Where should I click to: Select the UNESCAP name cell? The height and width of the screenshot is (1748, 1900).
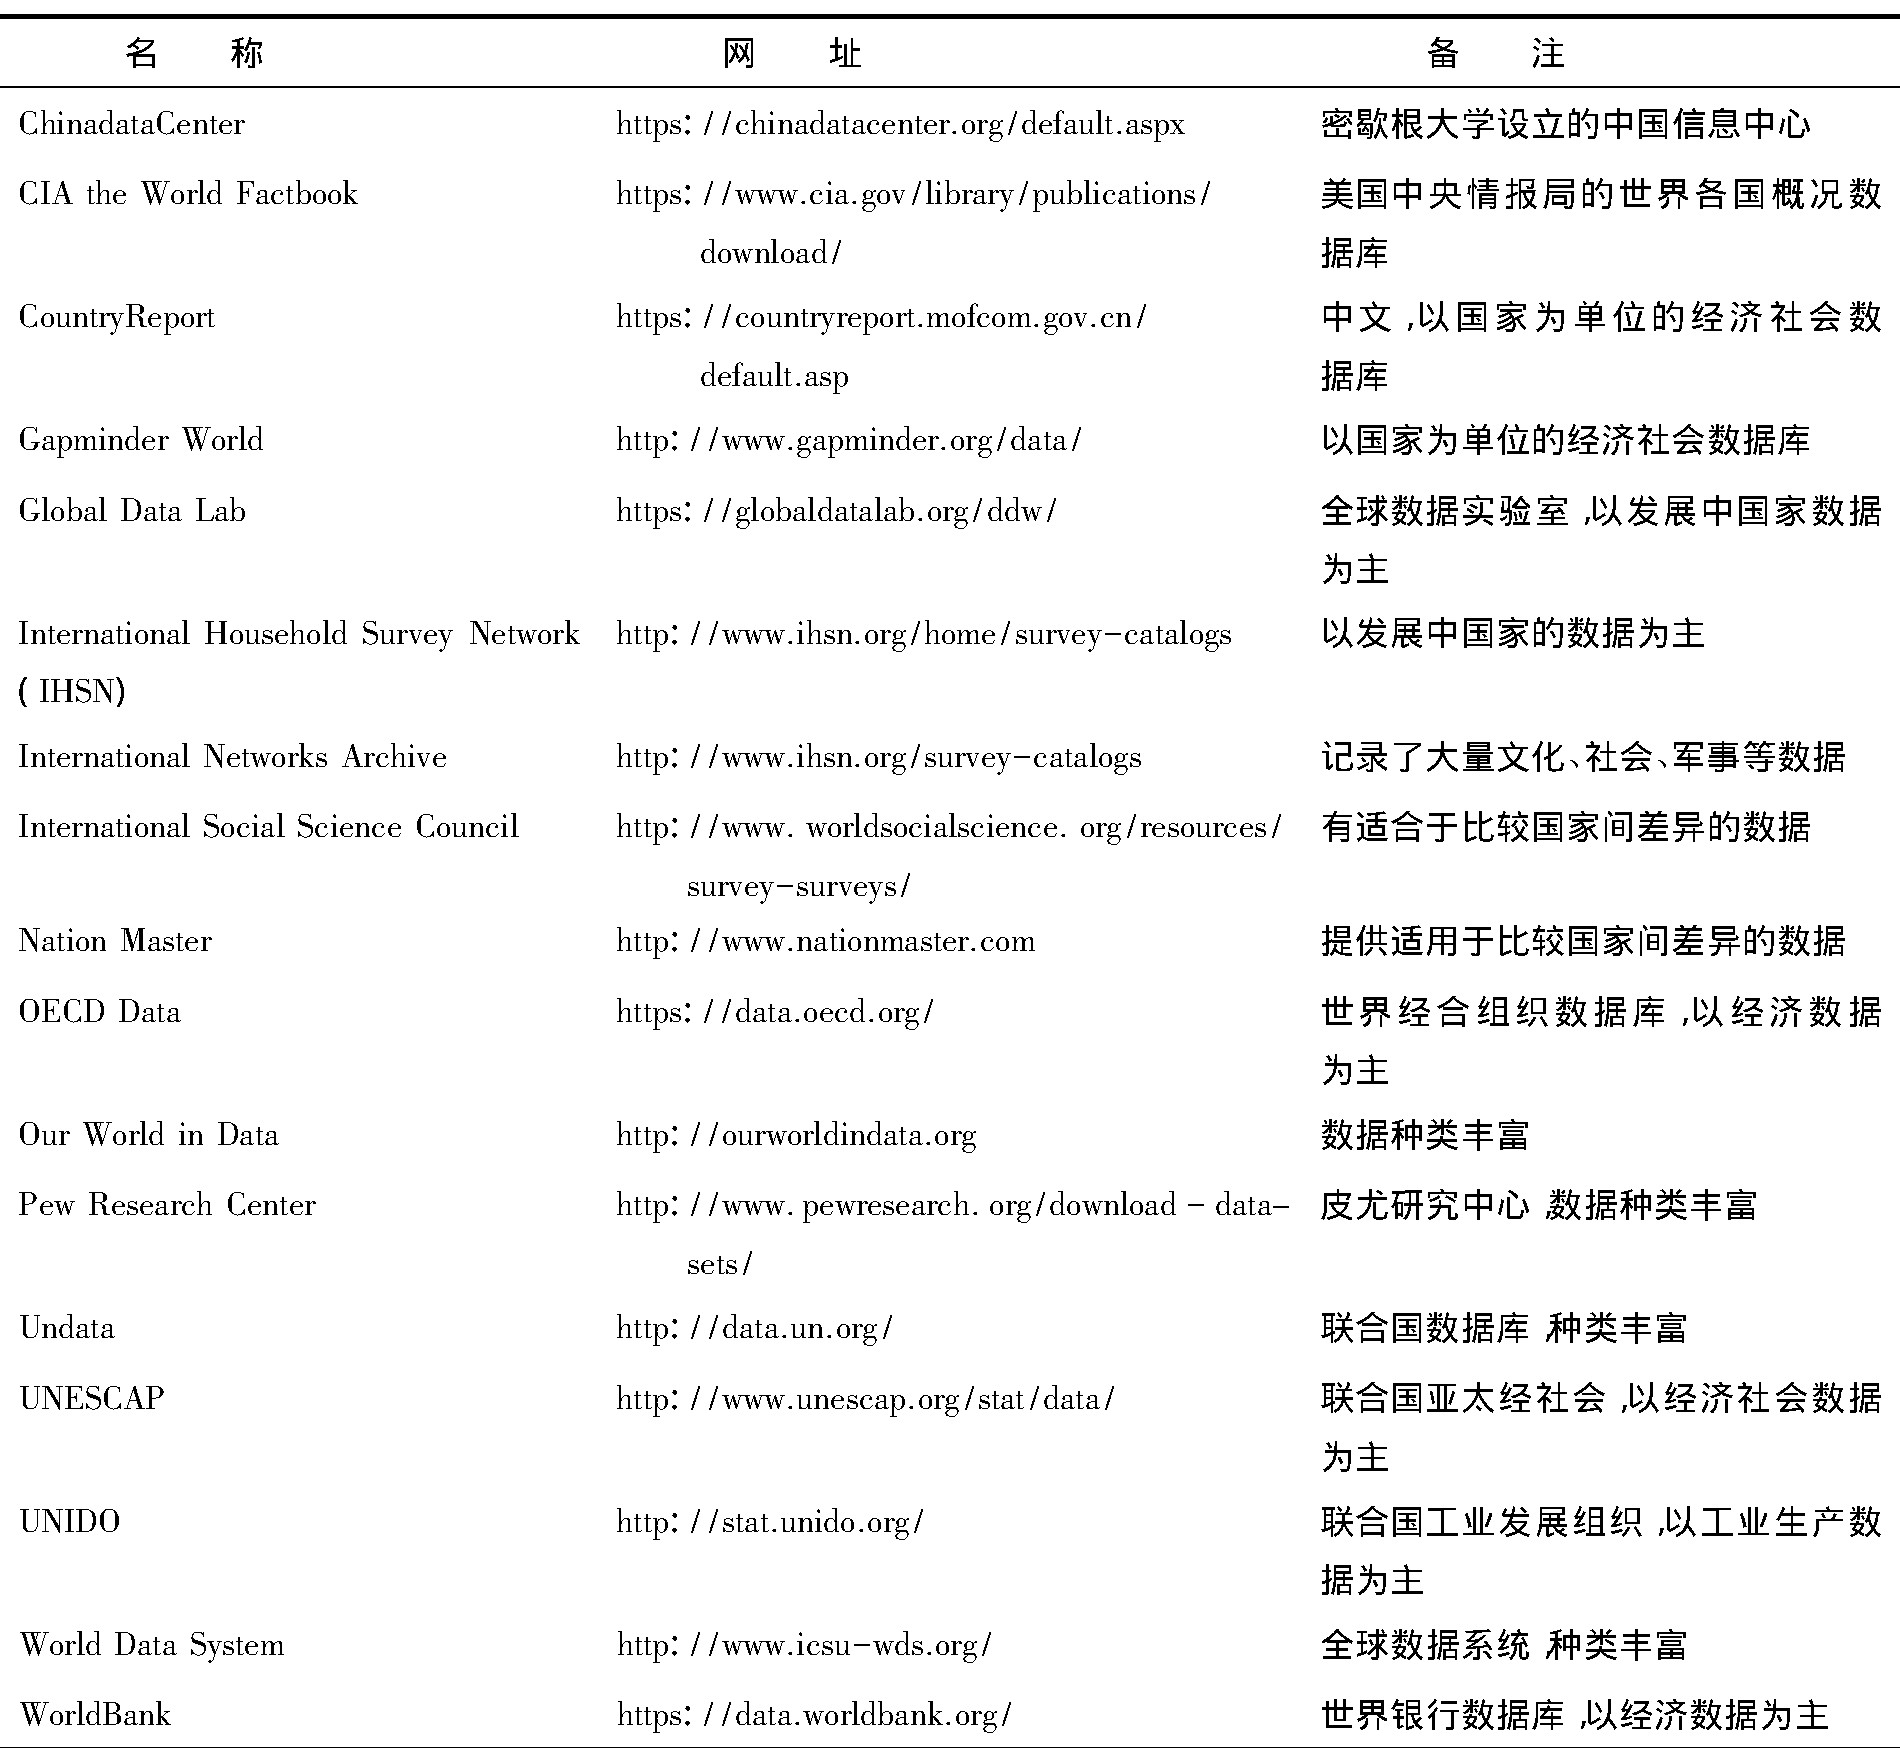(x=91, y=1399)
